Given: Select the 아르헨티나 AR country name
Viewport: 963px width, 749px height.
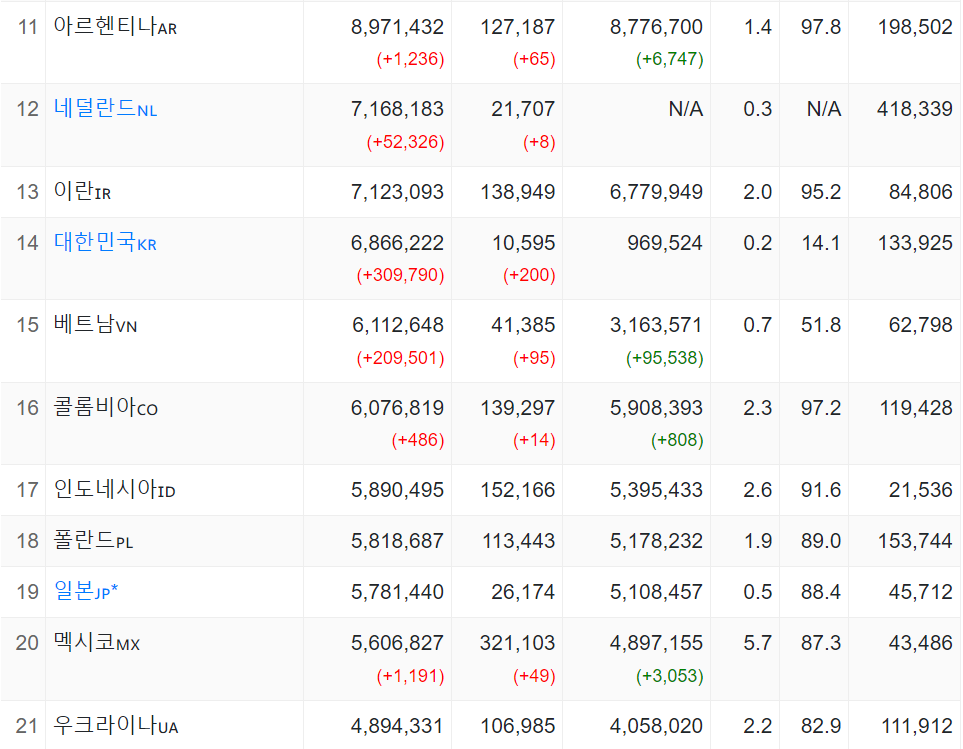Looking at the screenshot, I should coord(115,26).
